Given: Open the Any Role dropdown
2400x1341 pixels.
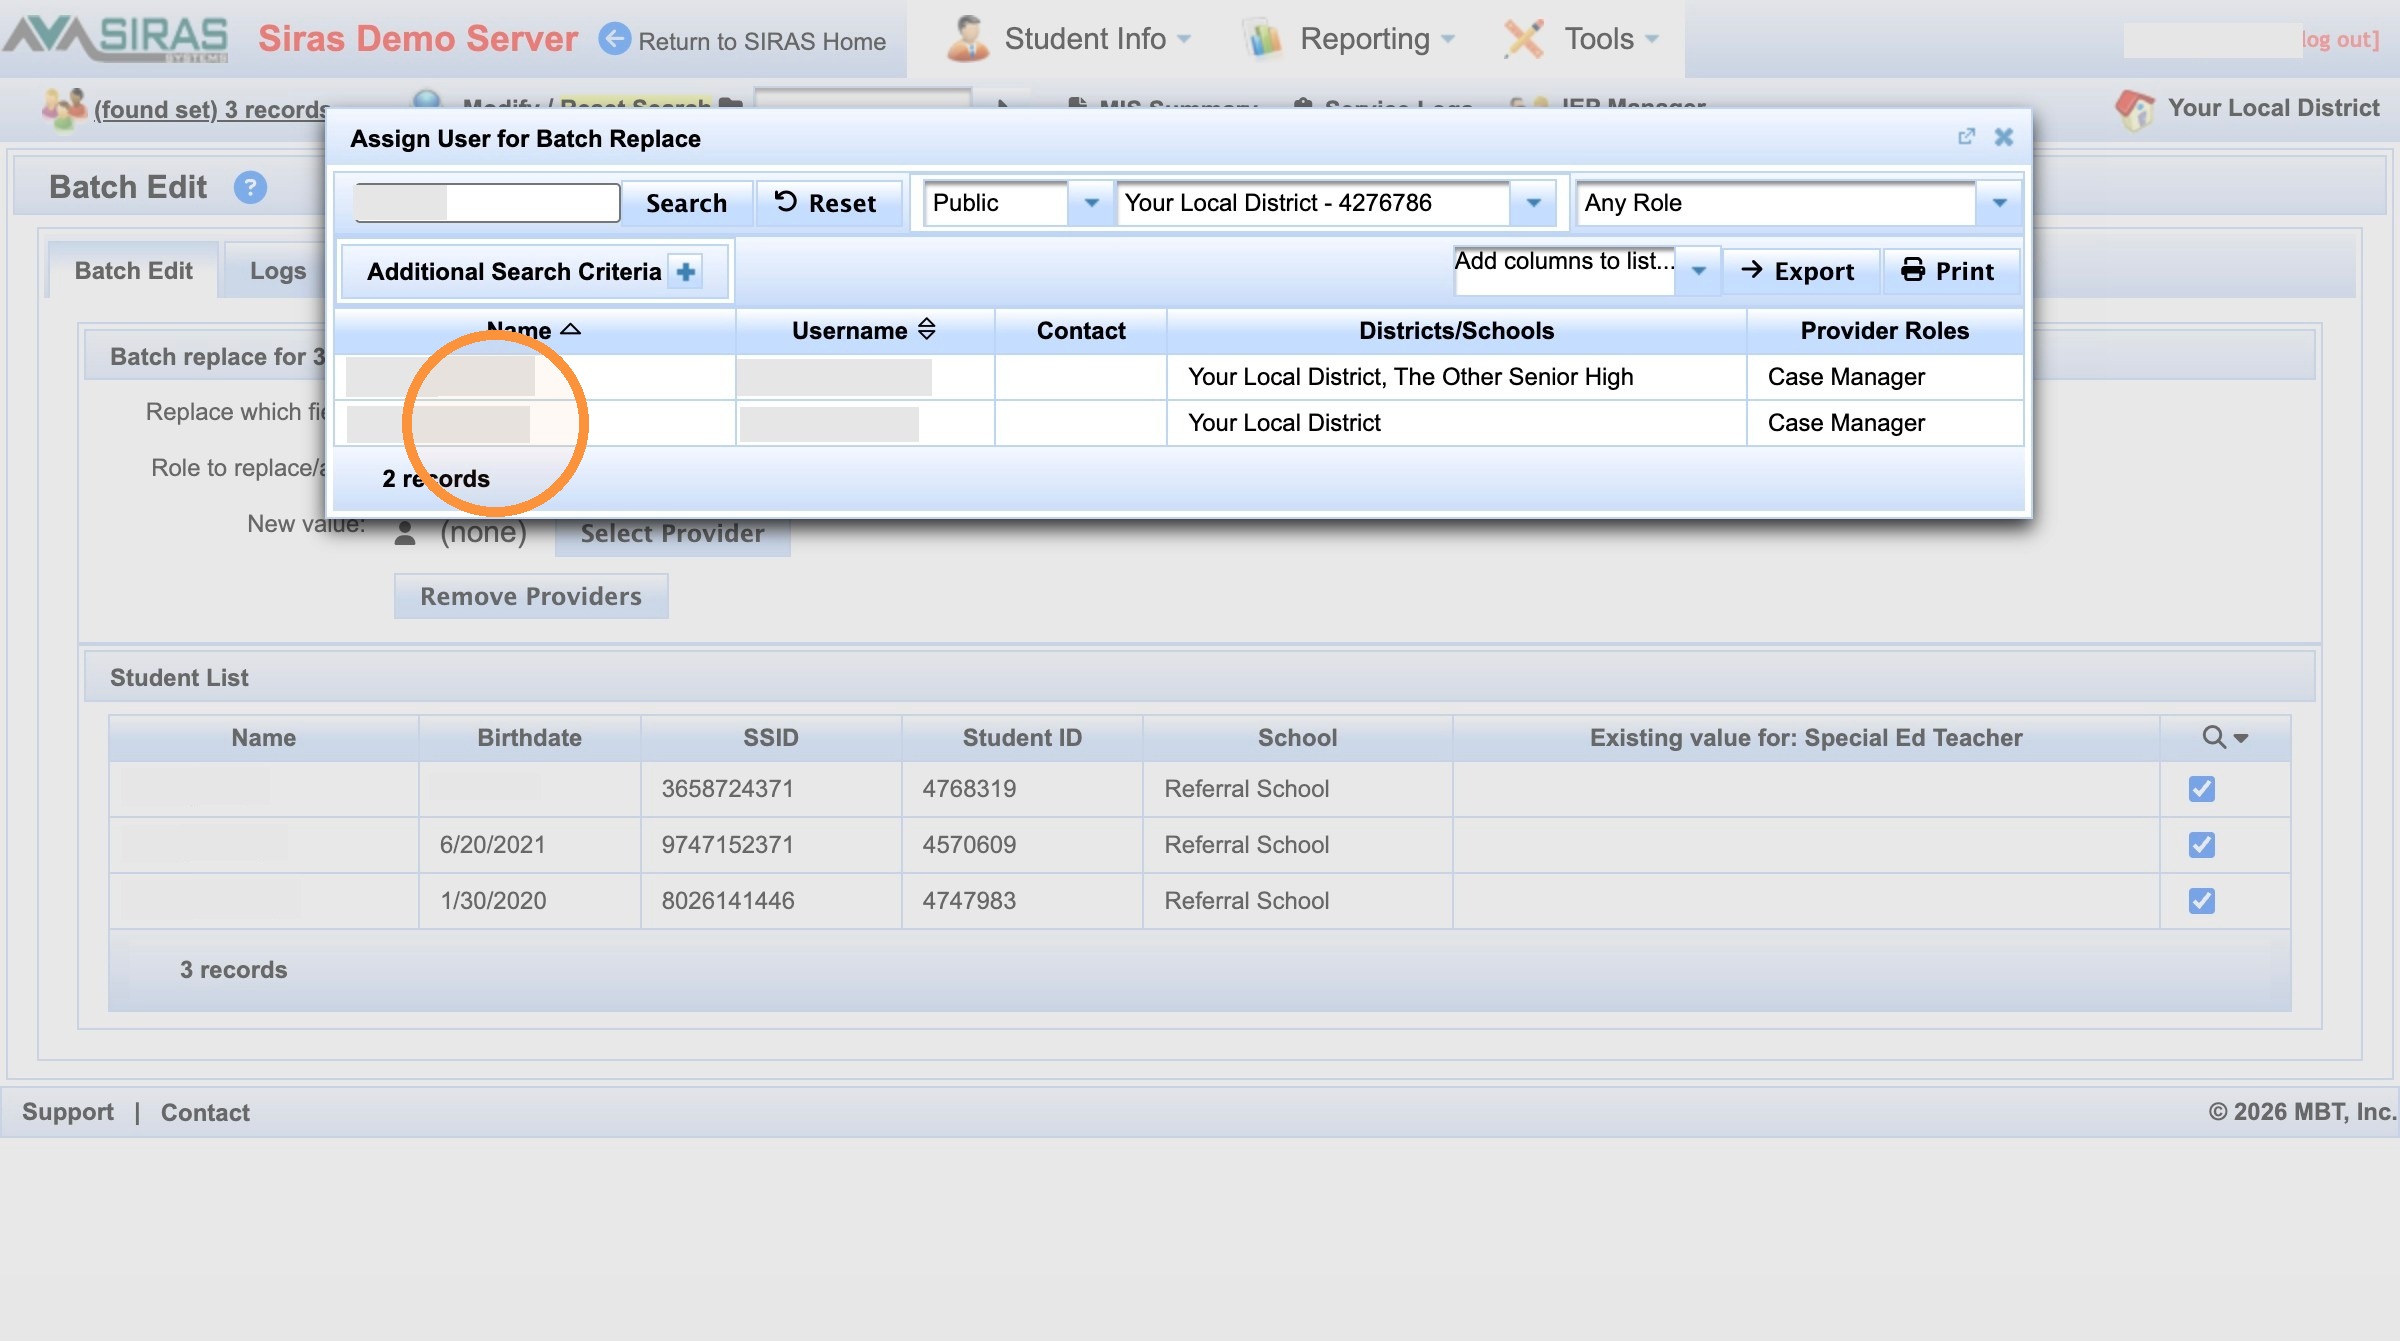Looking at the screenshot, I should tap(1999, 203).
